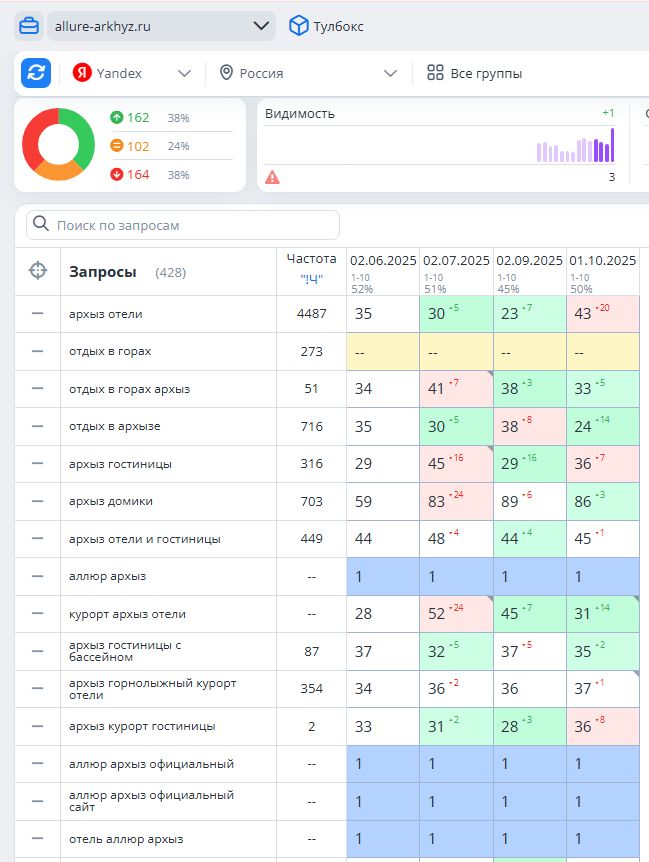Open Все группы groups selector
This screenshot has height=862, width=649.
click(x=474, y=73)
